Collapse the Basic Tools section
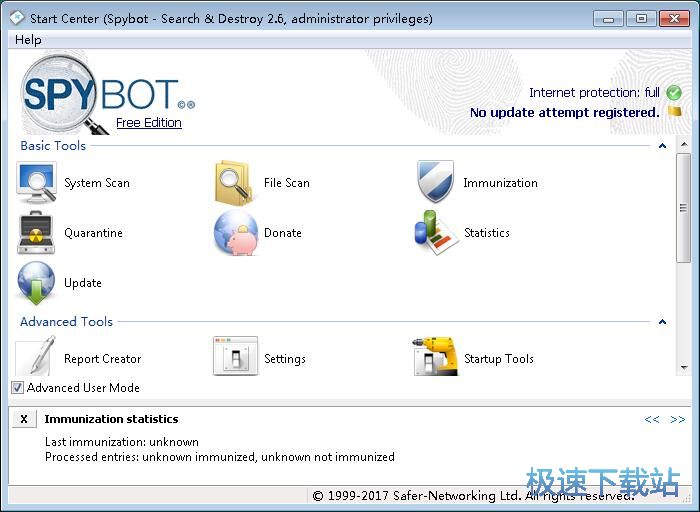The image size is (700, 512). tap(662, 146)
